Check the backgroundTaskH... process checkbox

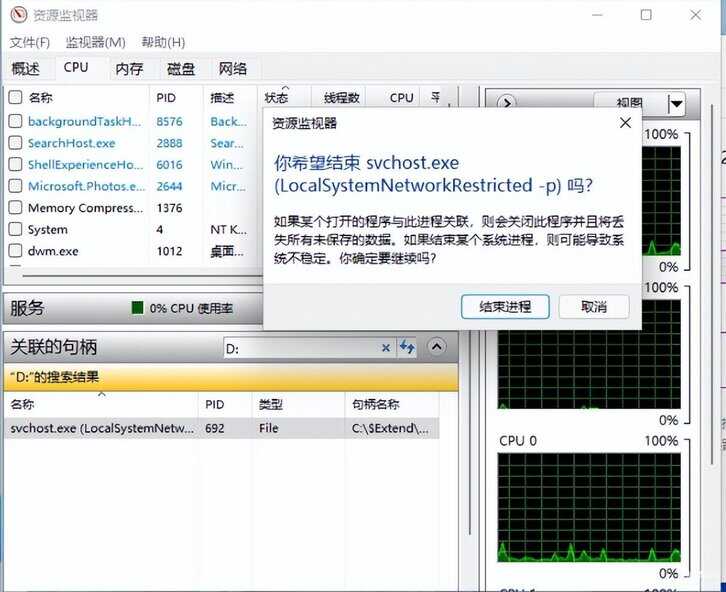click(x=15, y=121)
